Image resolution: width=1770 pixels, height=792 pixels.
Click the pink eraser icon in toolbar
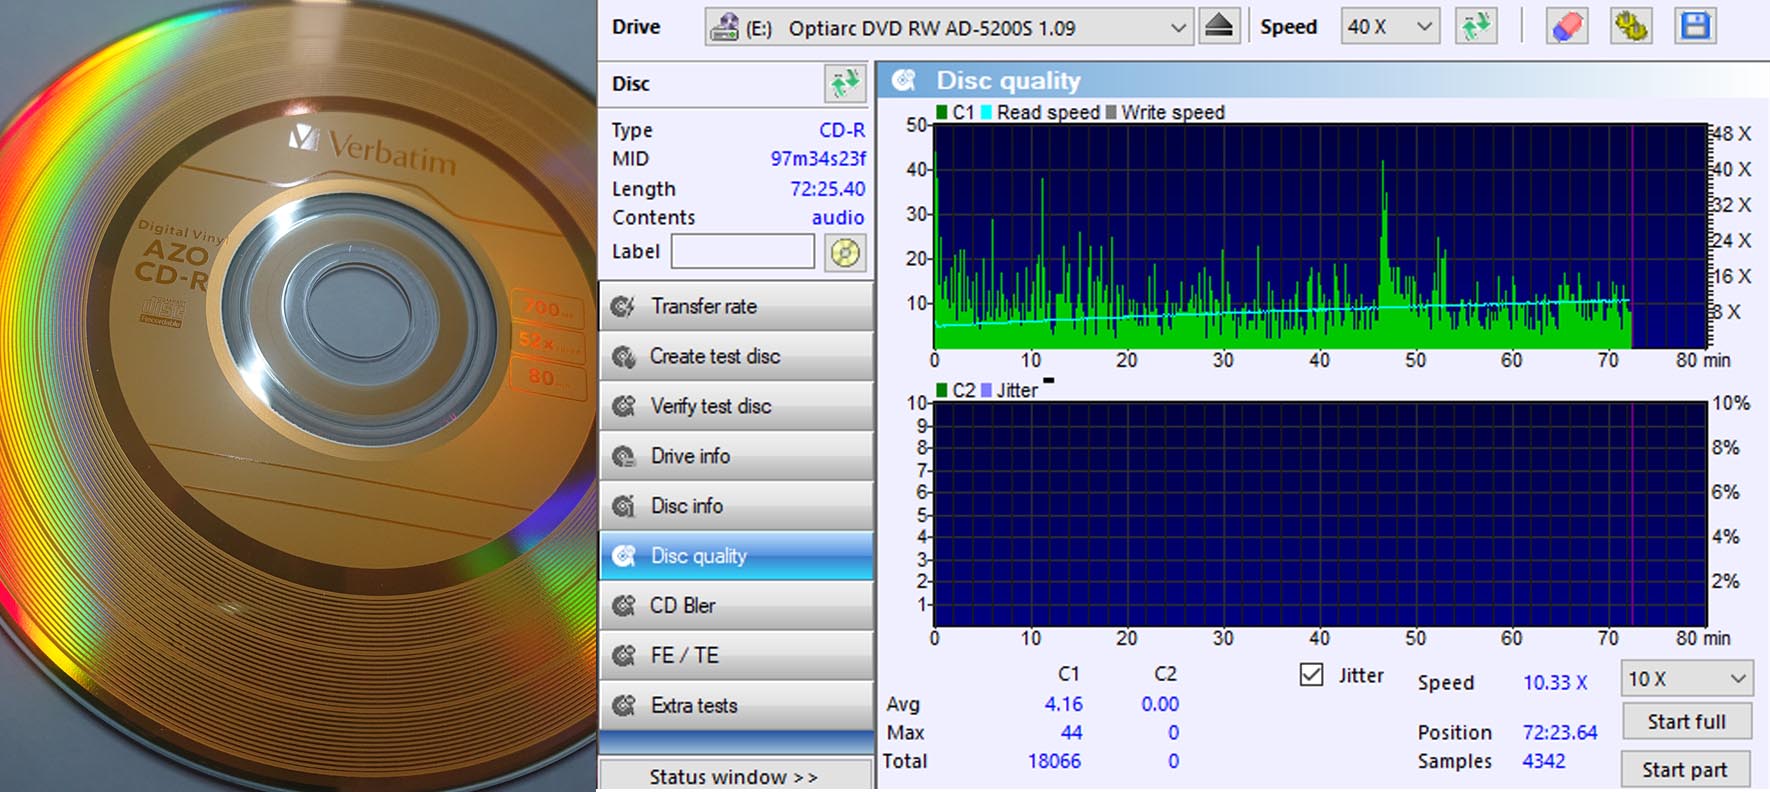1566,26
